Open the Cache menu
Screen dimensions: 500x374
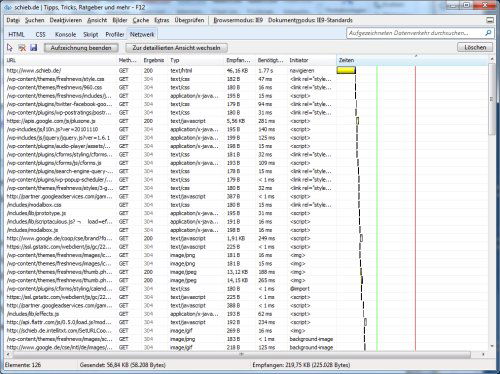(x=141, y=20)
